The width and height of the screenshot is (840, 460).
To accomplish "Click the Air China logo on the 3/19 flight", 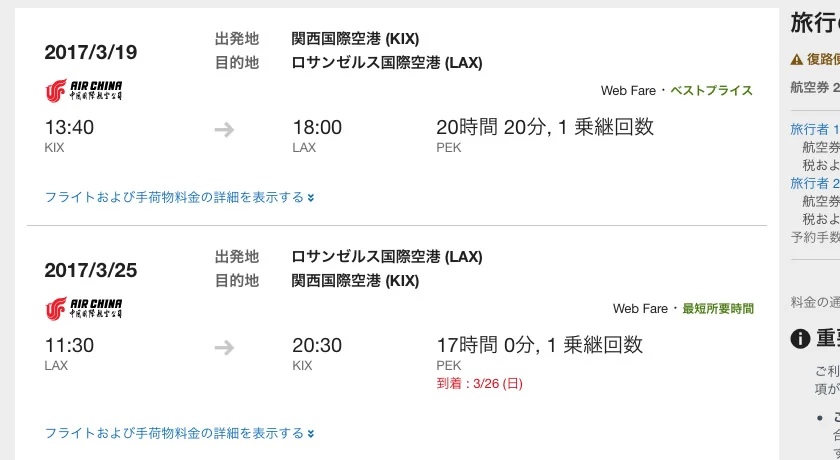I will pyautogui.click(x=84, y=91).
